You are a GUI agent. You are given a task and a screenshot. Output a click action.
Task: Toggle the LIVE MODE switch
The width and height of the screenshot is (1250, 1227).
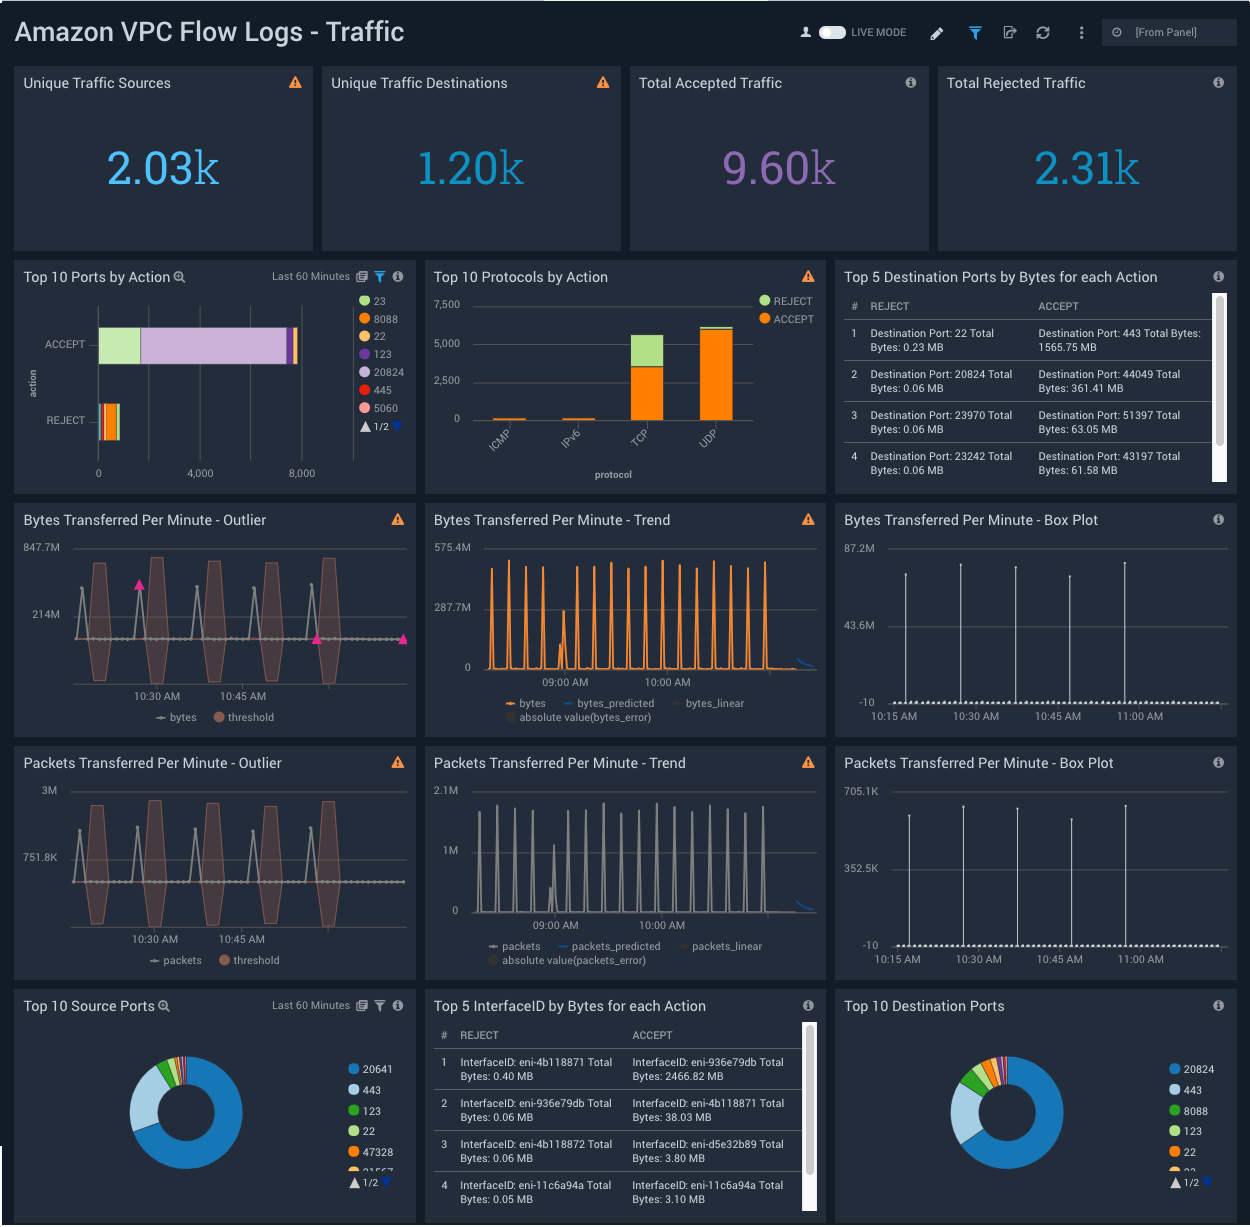point(832,32)
